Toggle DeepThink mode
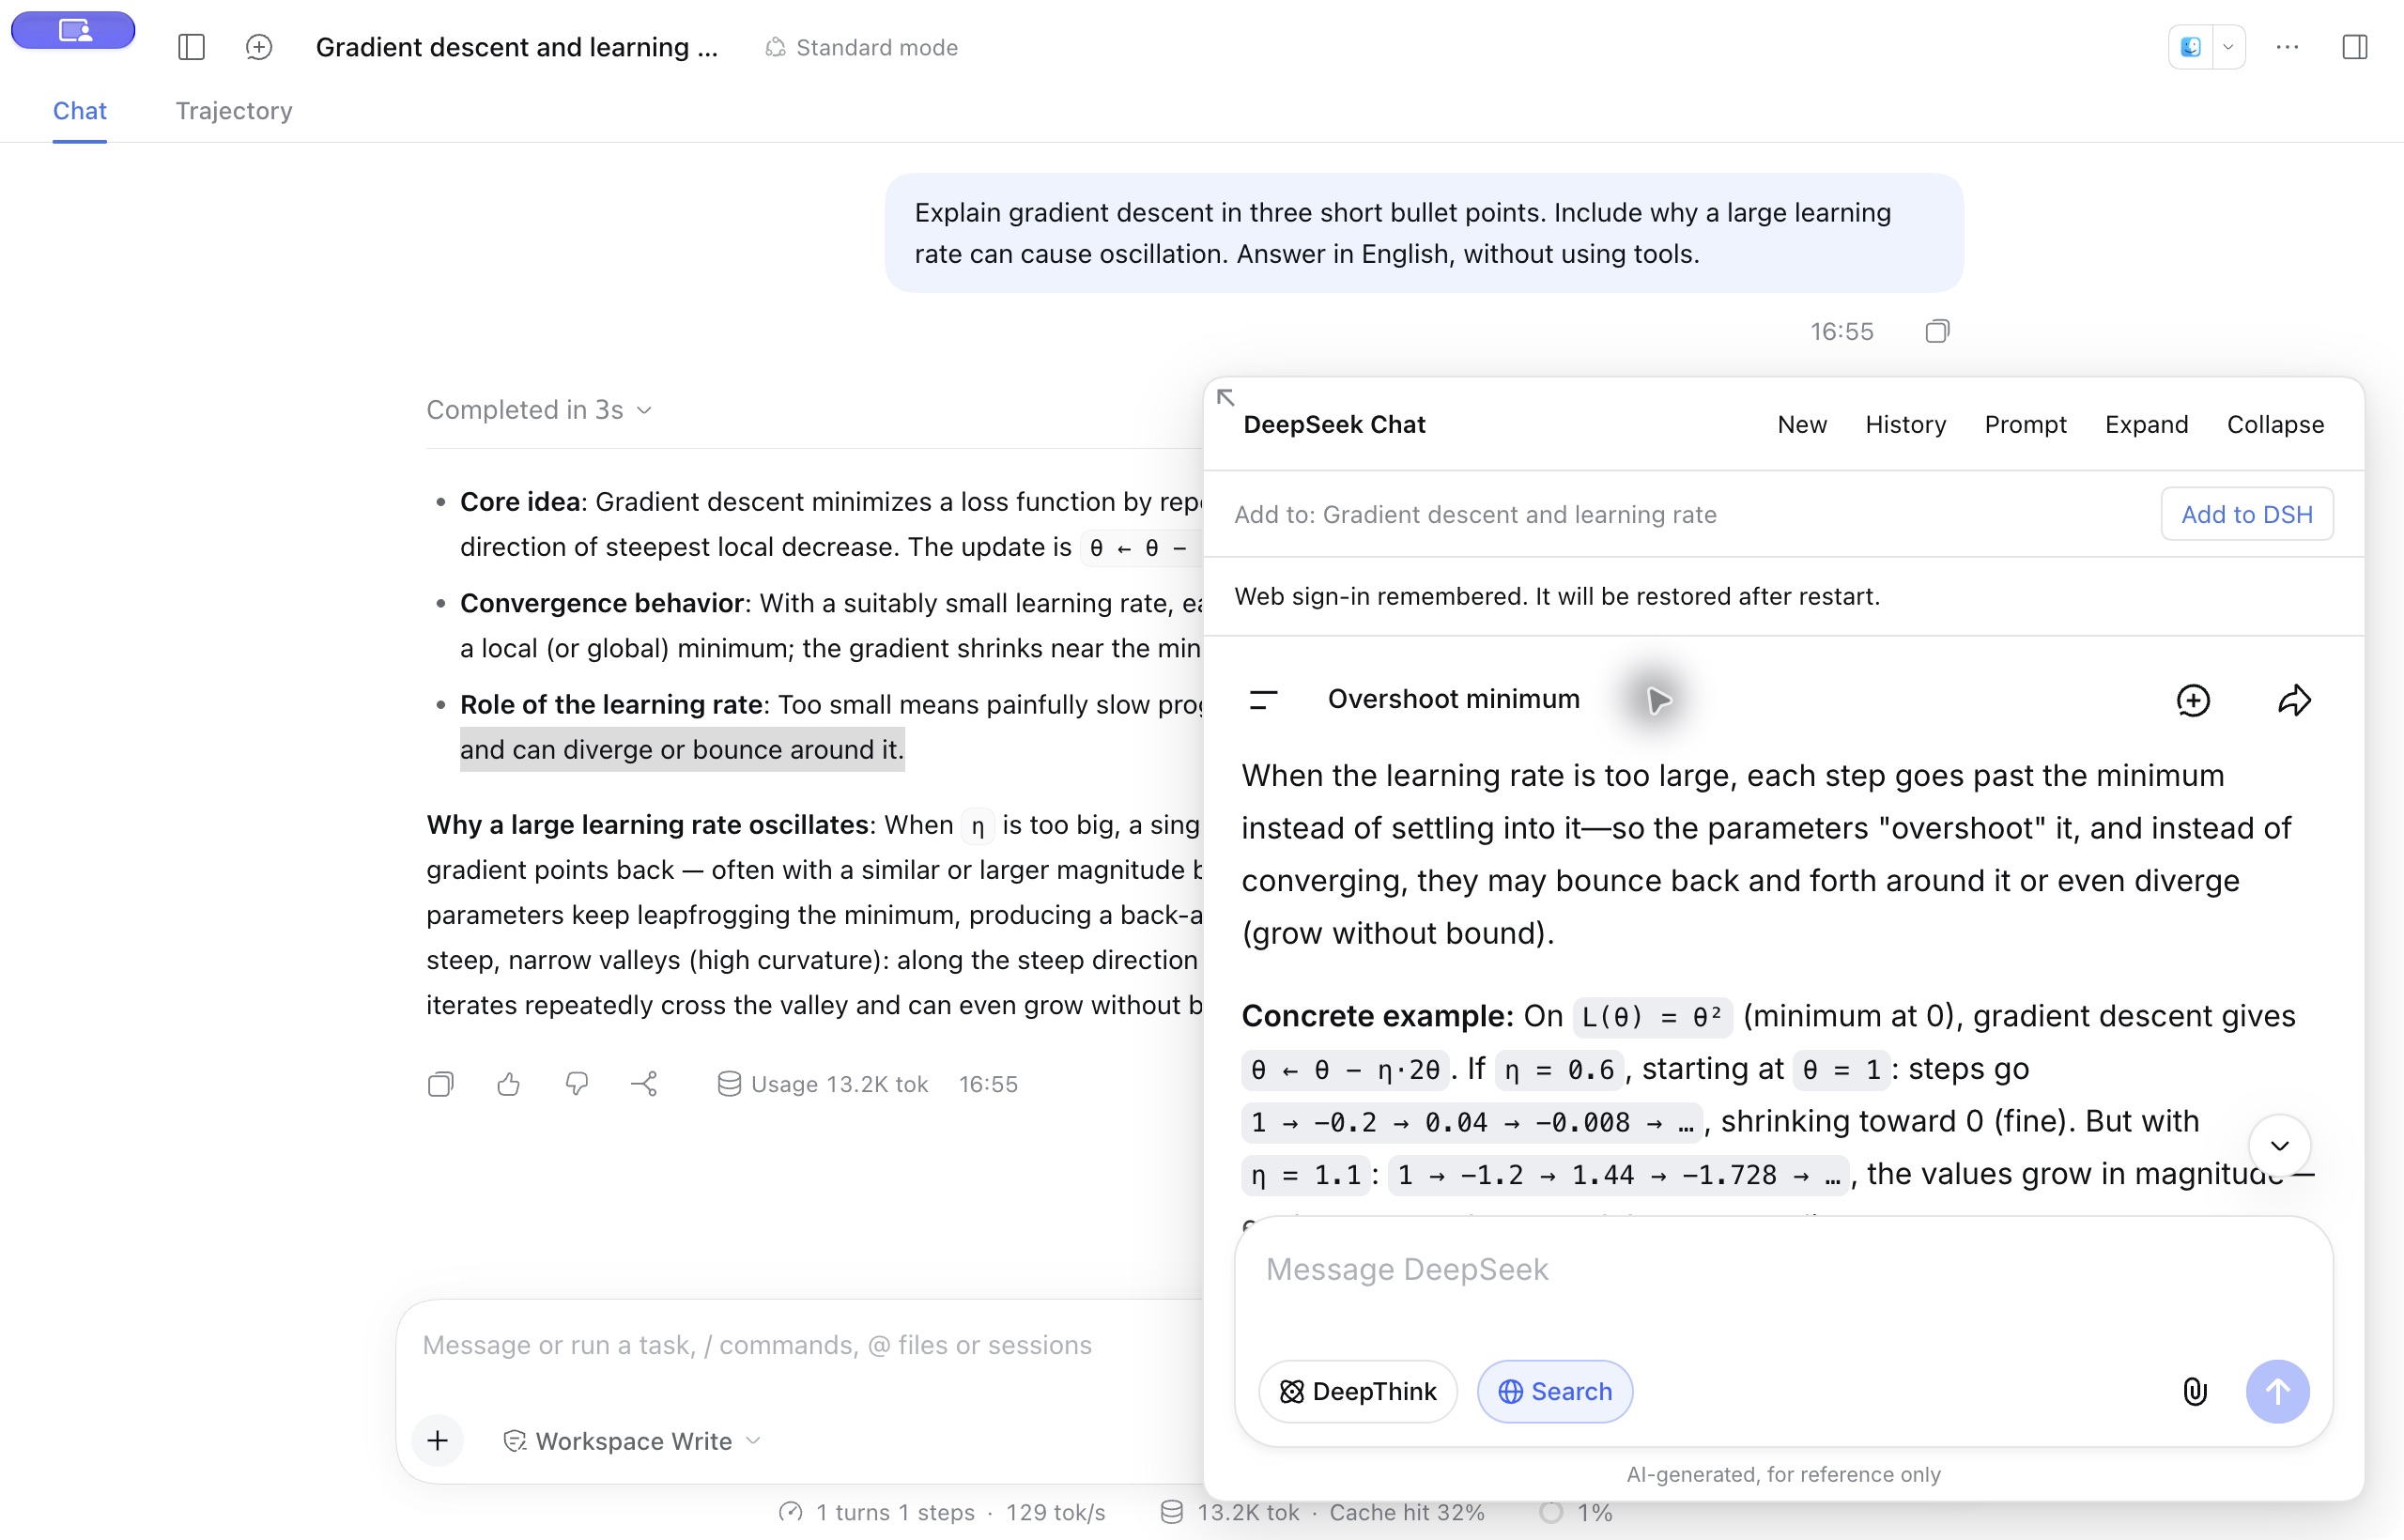This screenshot has height=1540, width=2404. [1358, 1391]
